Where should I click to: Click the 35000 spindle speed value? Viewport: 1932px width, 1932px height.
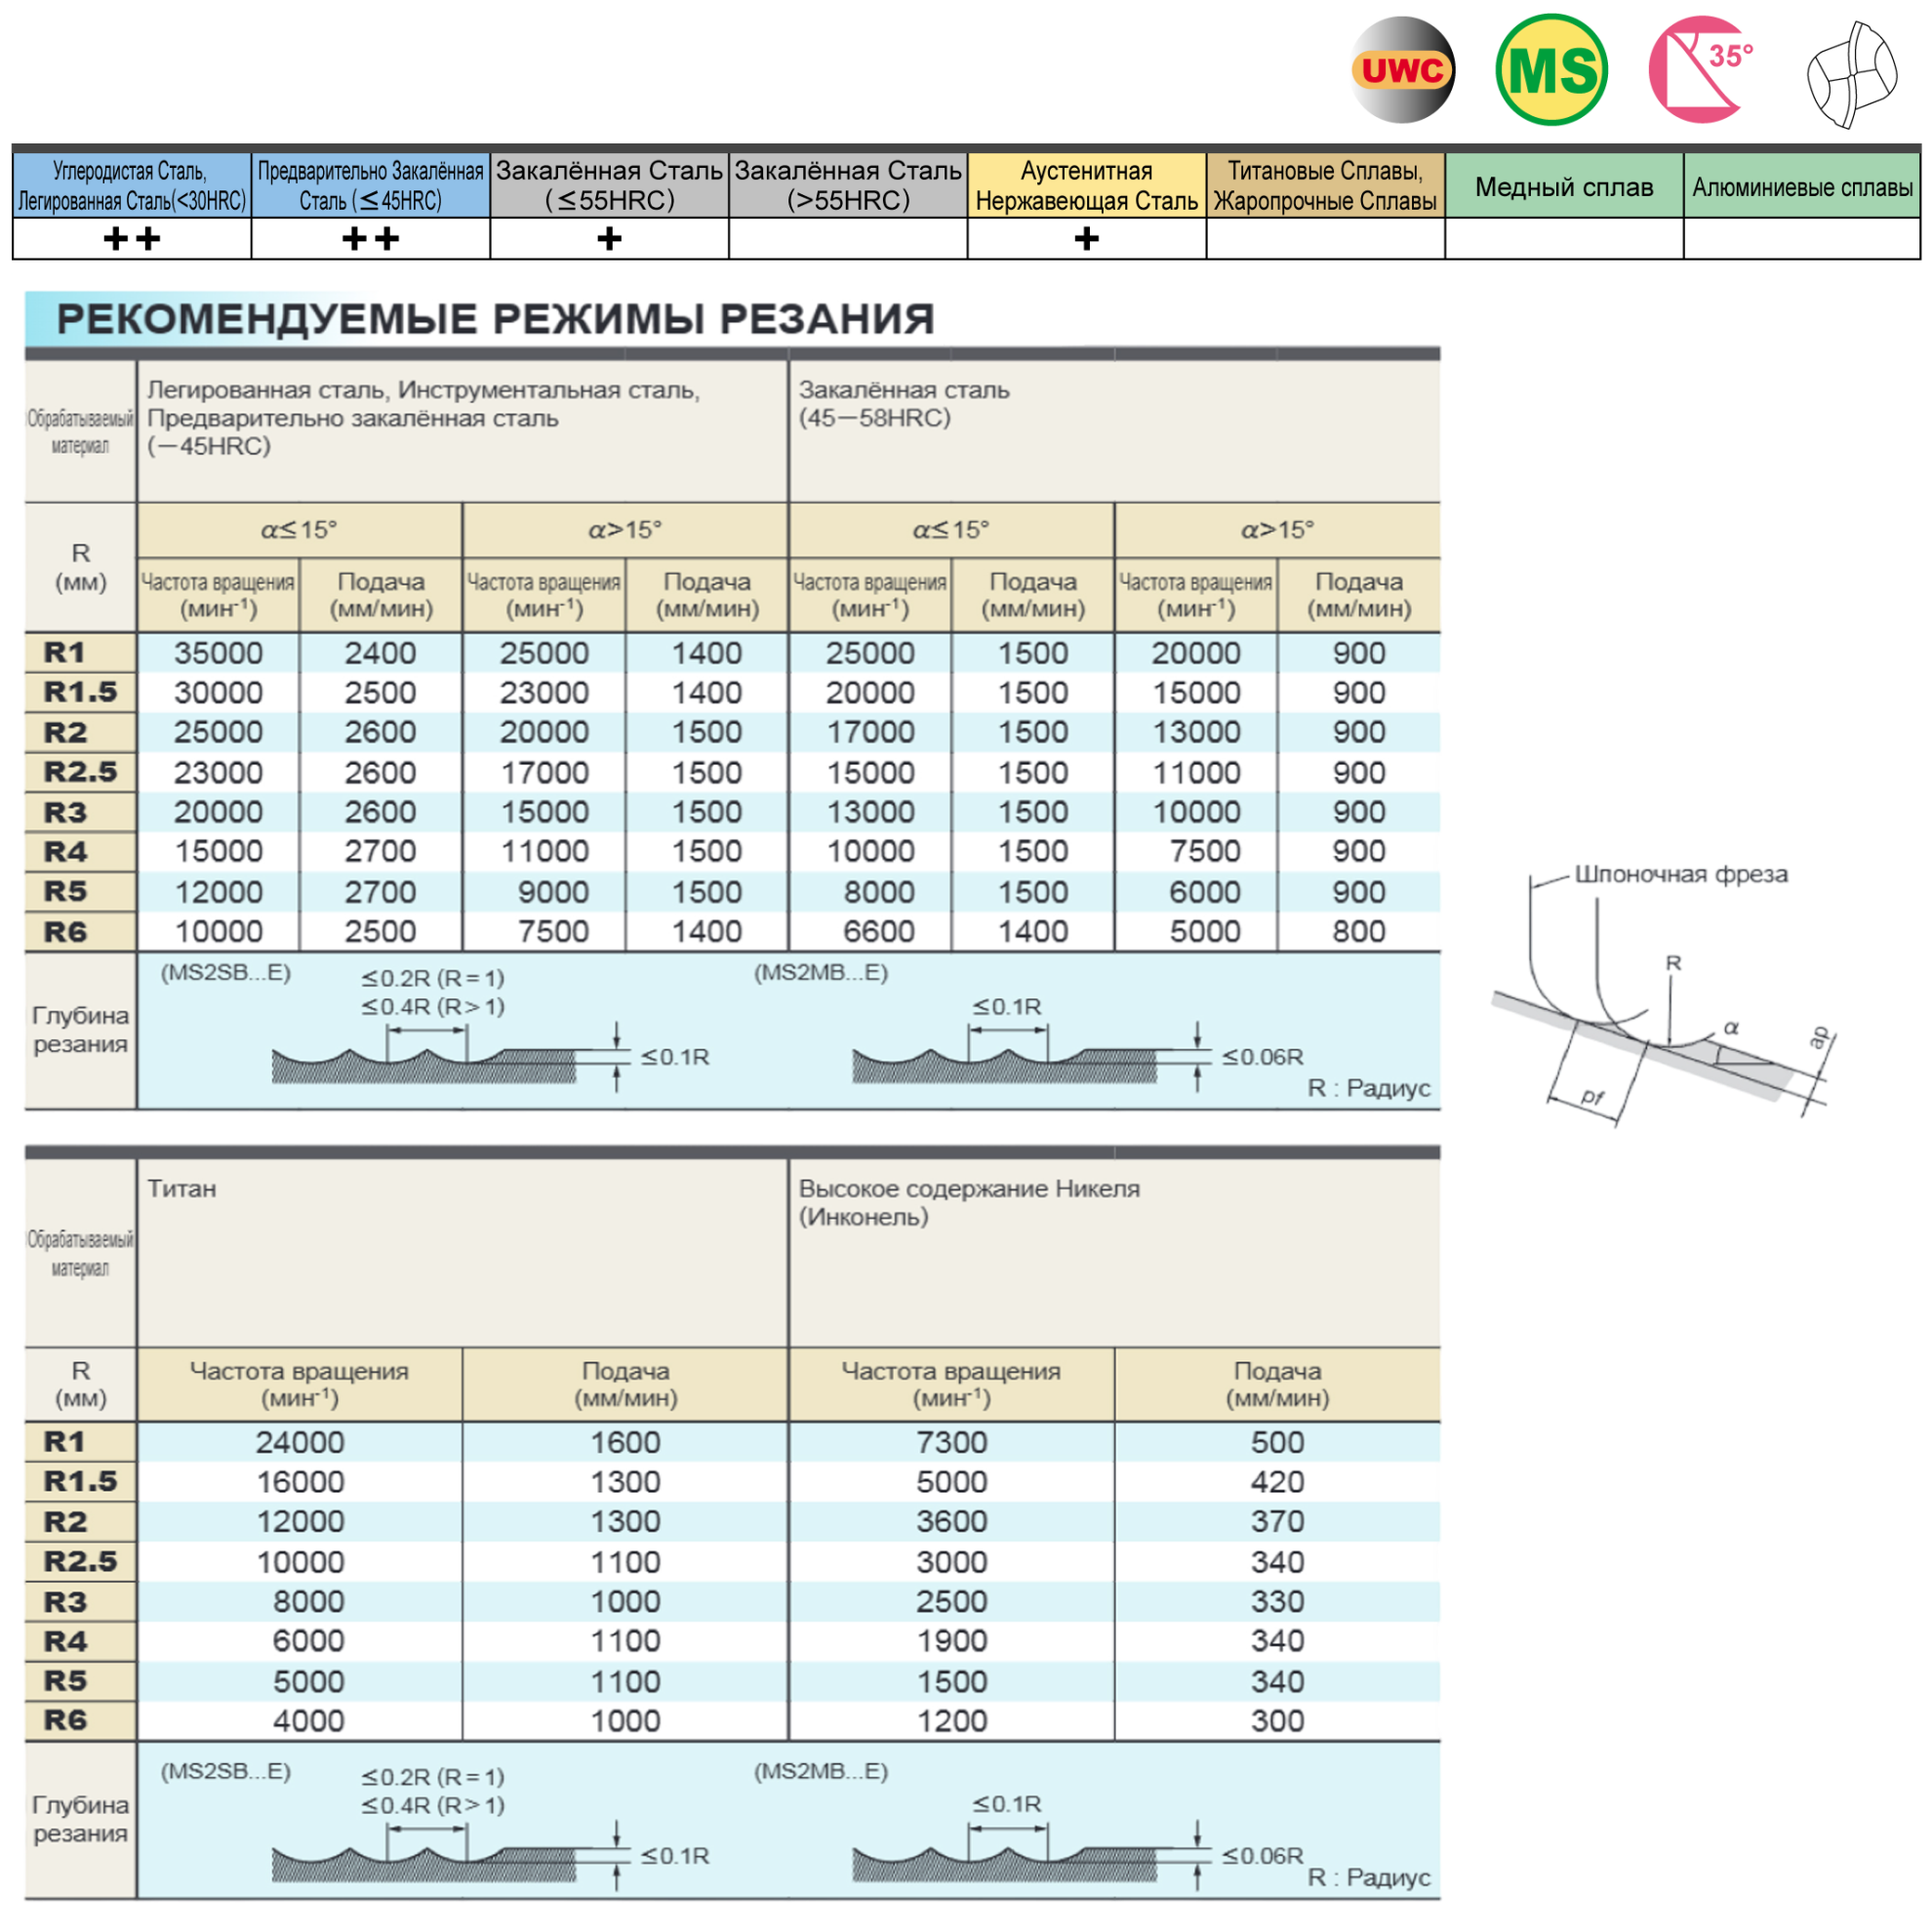(x=218, y=653)
